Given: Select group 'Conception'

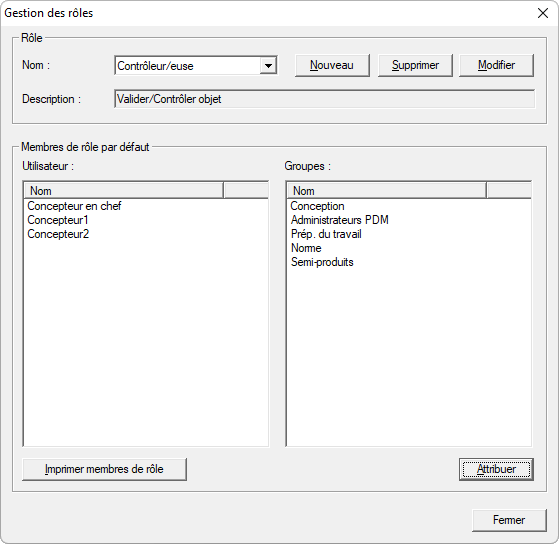Looking at the screenshot, I should tap(317, 206).
